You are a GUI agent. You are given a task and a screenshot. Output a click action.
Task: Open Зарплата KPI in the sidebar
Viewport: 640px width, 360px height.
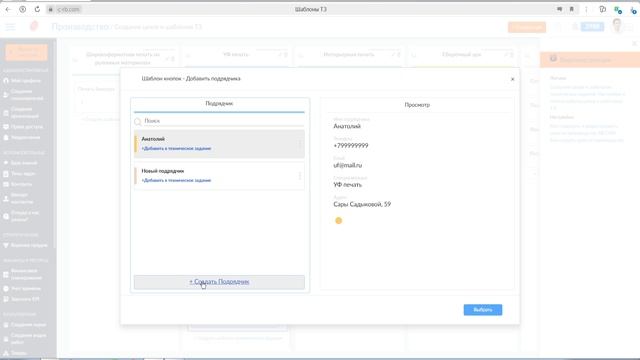tap(24, 299)
